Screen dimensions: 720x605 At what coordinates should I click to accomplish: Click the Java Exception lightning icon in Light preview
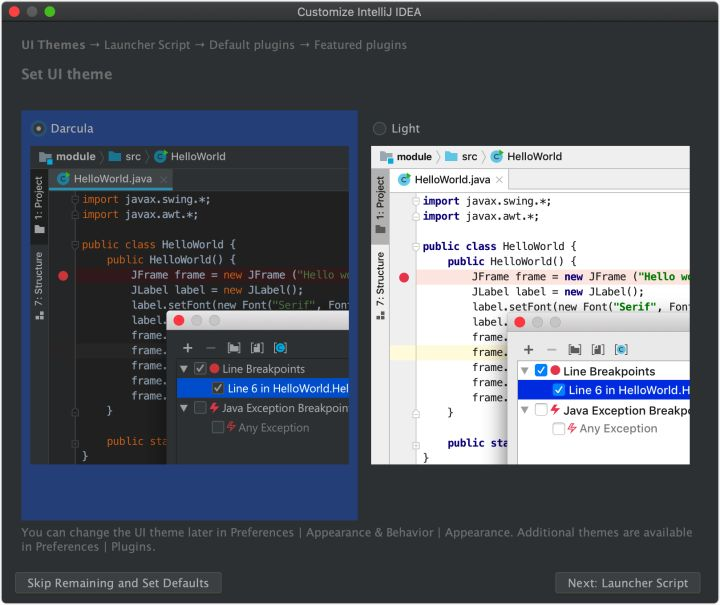tap(555, 410)
